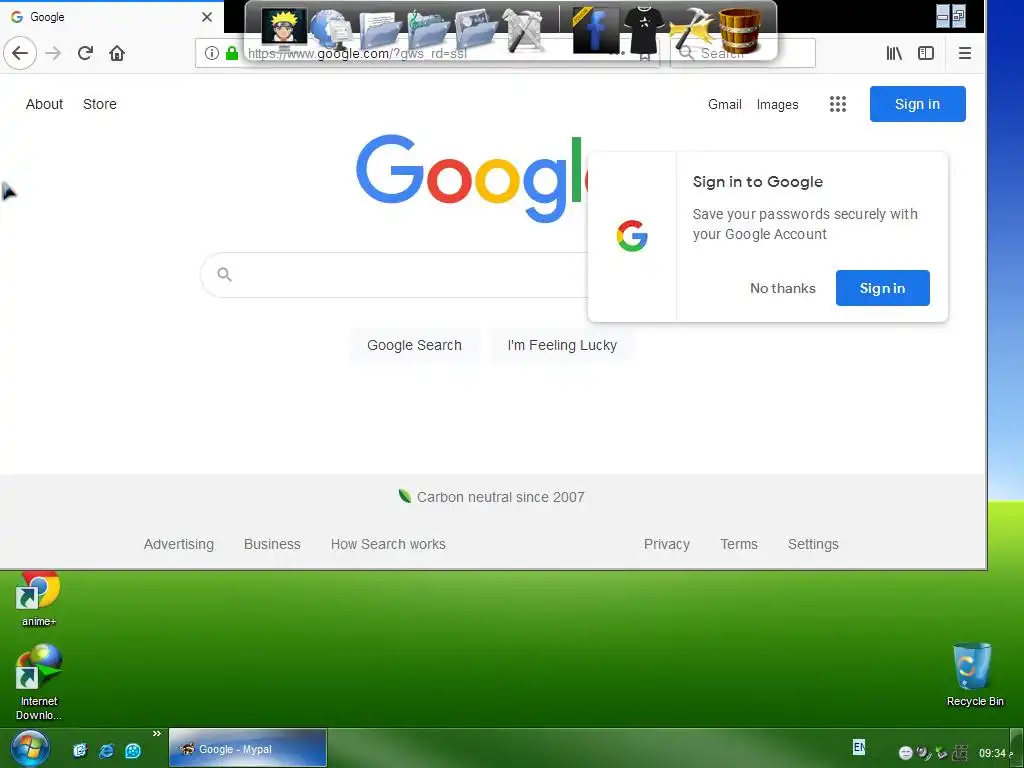Expand the quick launch chevron
The image size is (1024, 768).
(x=157, y=733)
